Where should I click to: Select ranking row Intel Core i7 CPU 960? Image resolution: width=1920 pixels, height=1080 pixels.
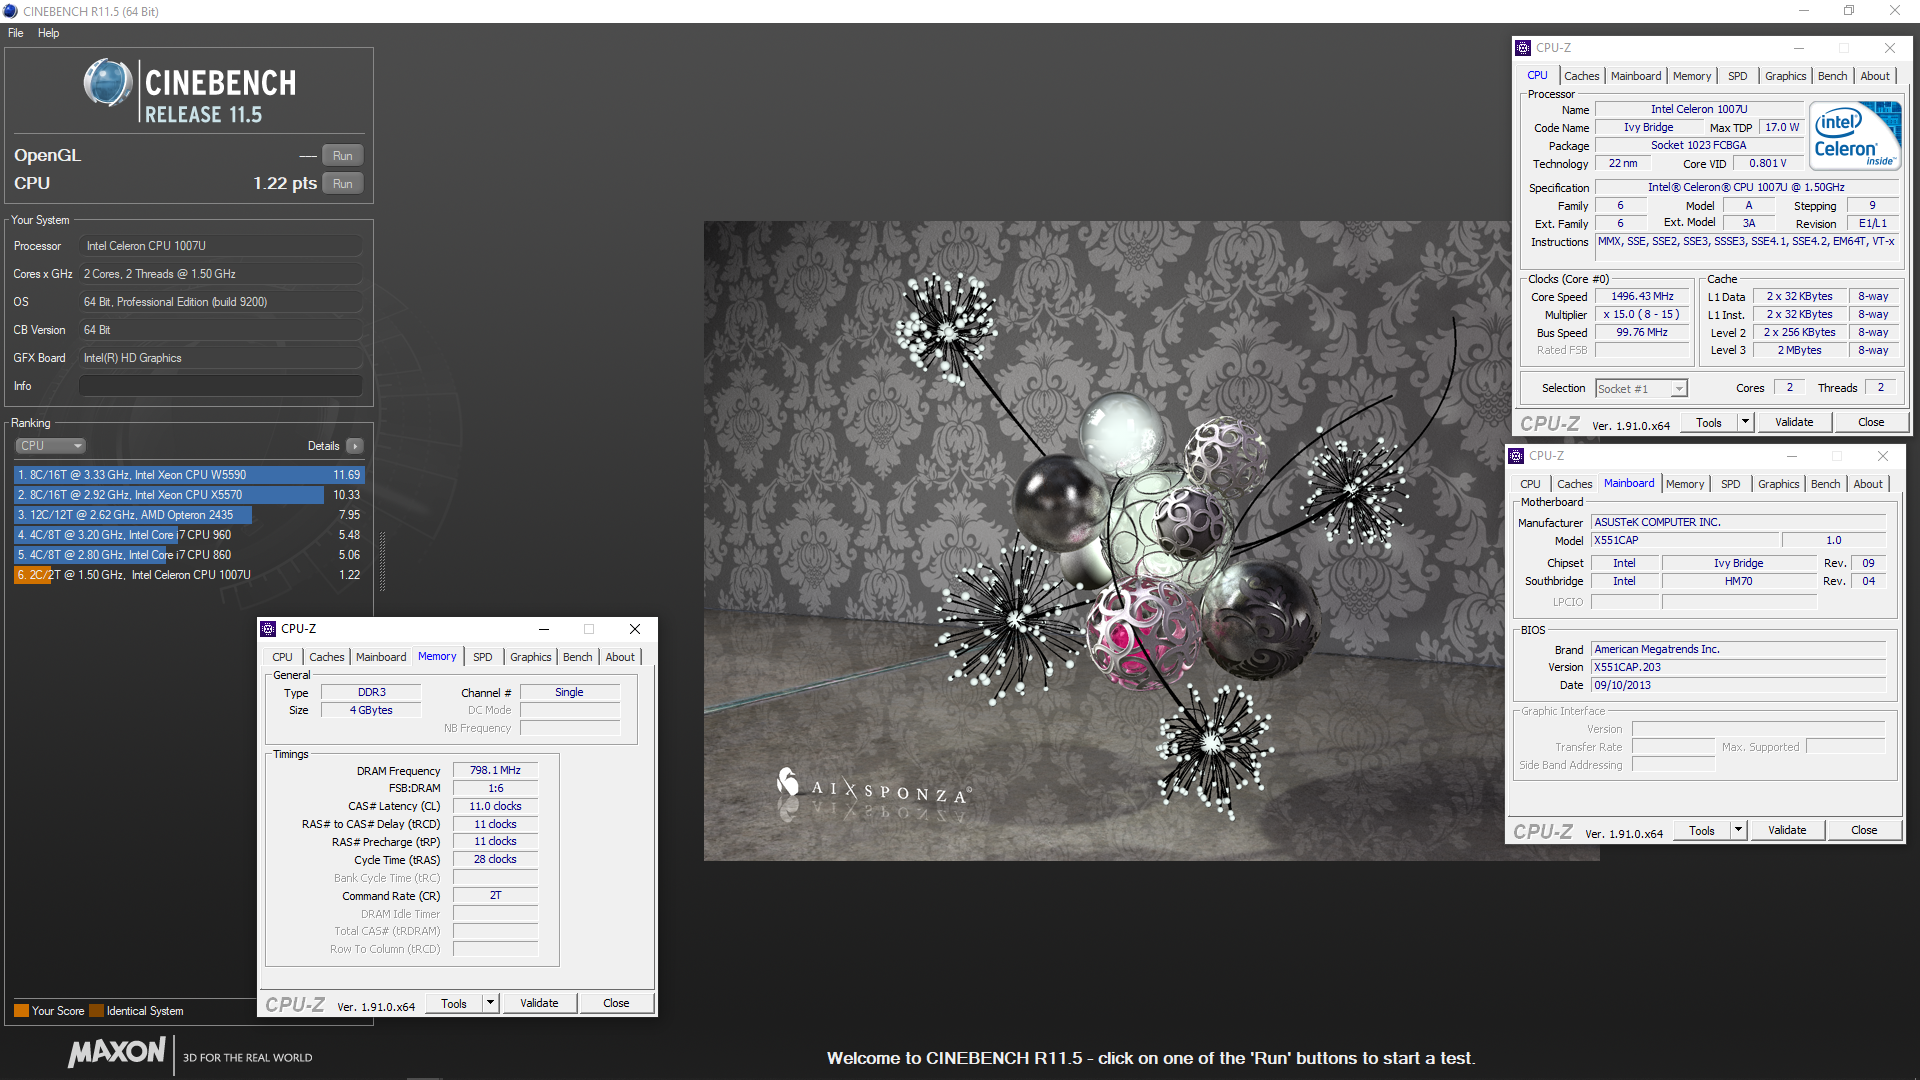click(189, 535)
